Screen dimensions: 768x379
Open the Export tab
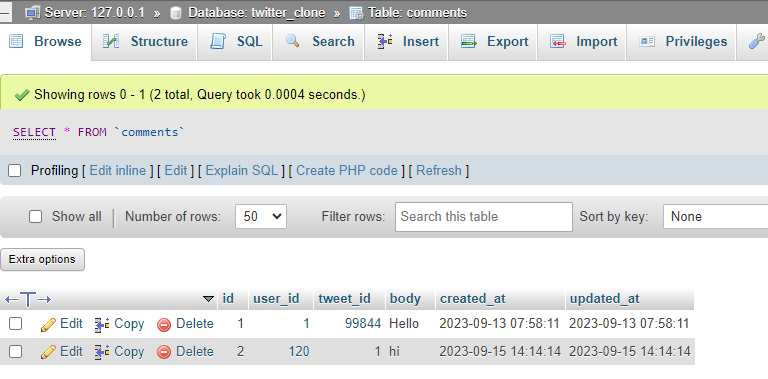point(495,42)
